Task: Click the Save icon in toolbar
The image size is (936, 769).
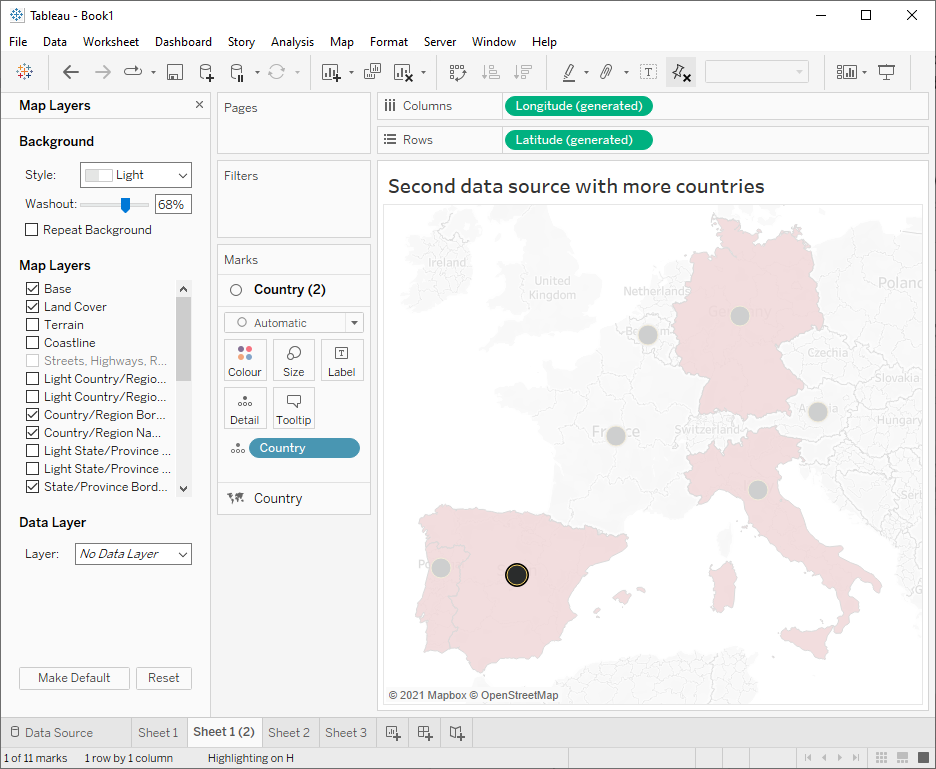Action: tap(175, 72)
